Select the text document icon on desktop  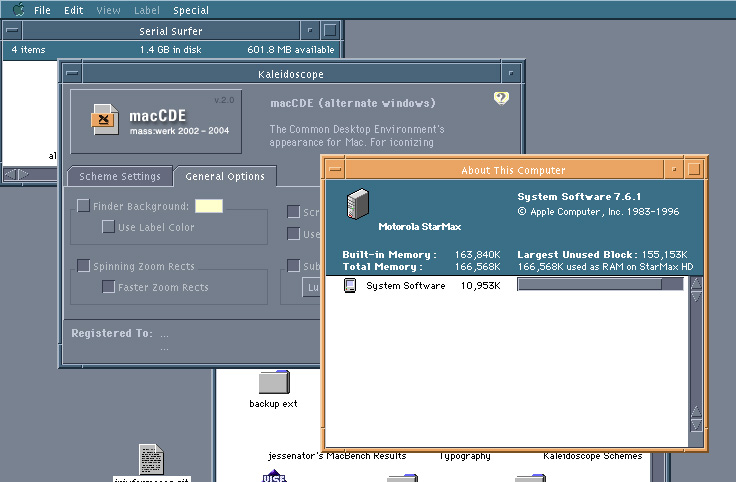pyautogui.click(x=150, y=459)
